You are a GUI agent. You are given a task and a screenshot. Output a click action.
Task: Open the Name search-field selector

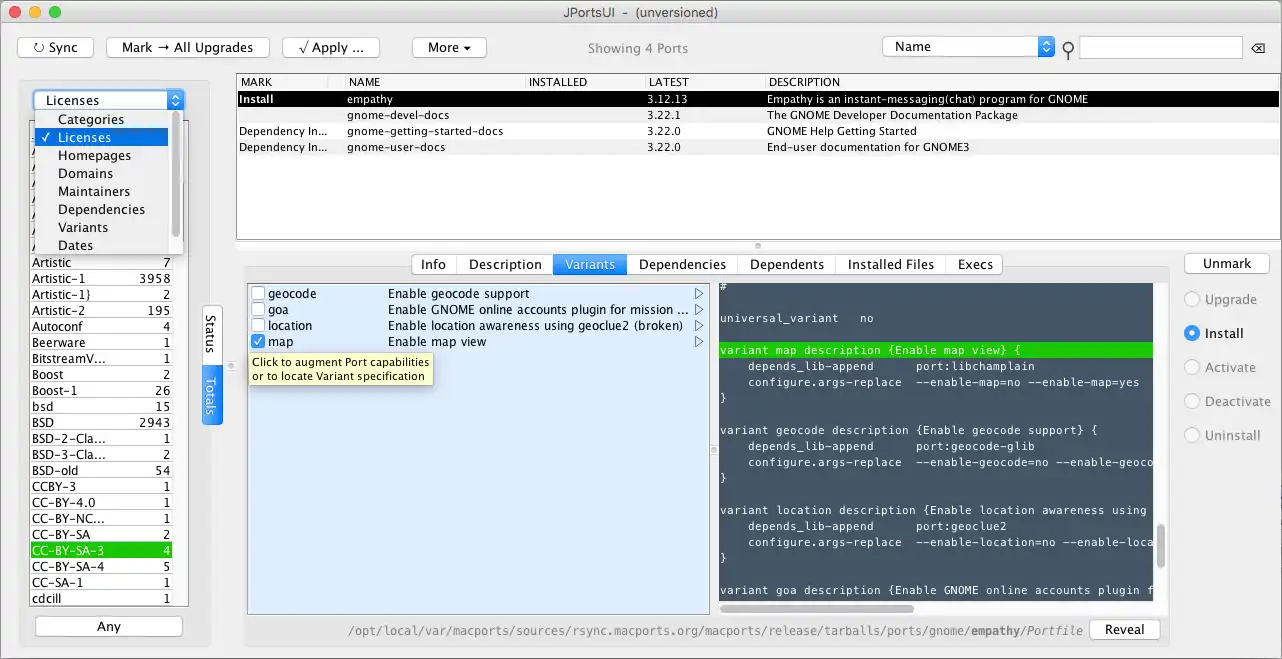click(968, 47)
